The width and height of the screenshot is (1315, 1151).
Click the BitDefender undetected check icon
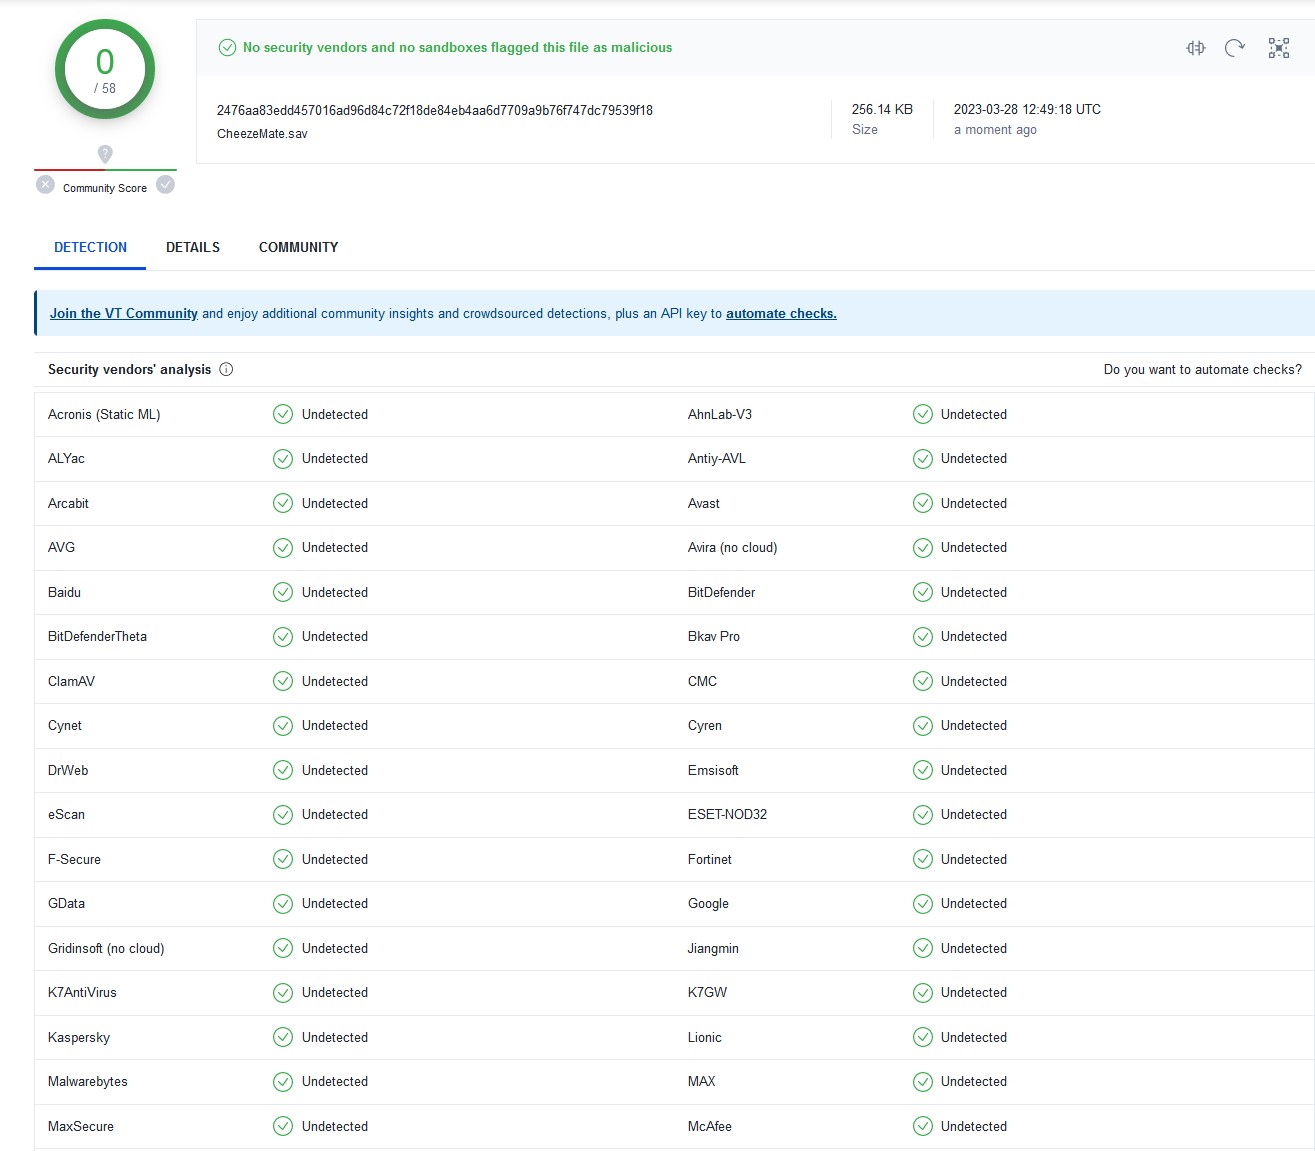tap(923, 592)
